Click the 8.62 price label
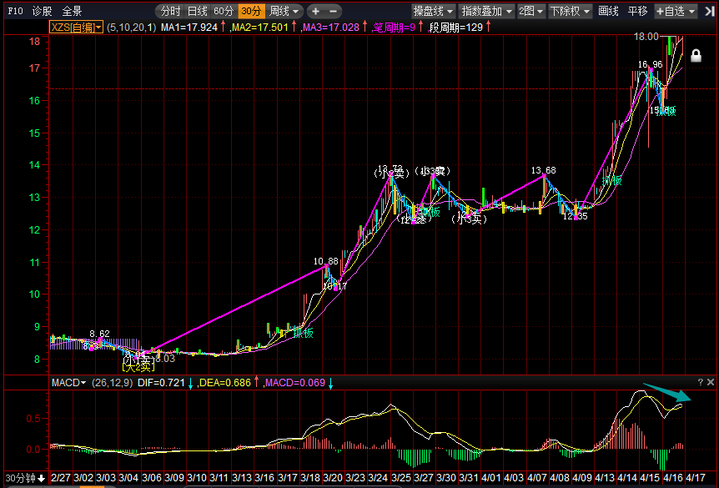 point(100,333)
